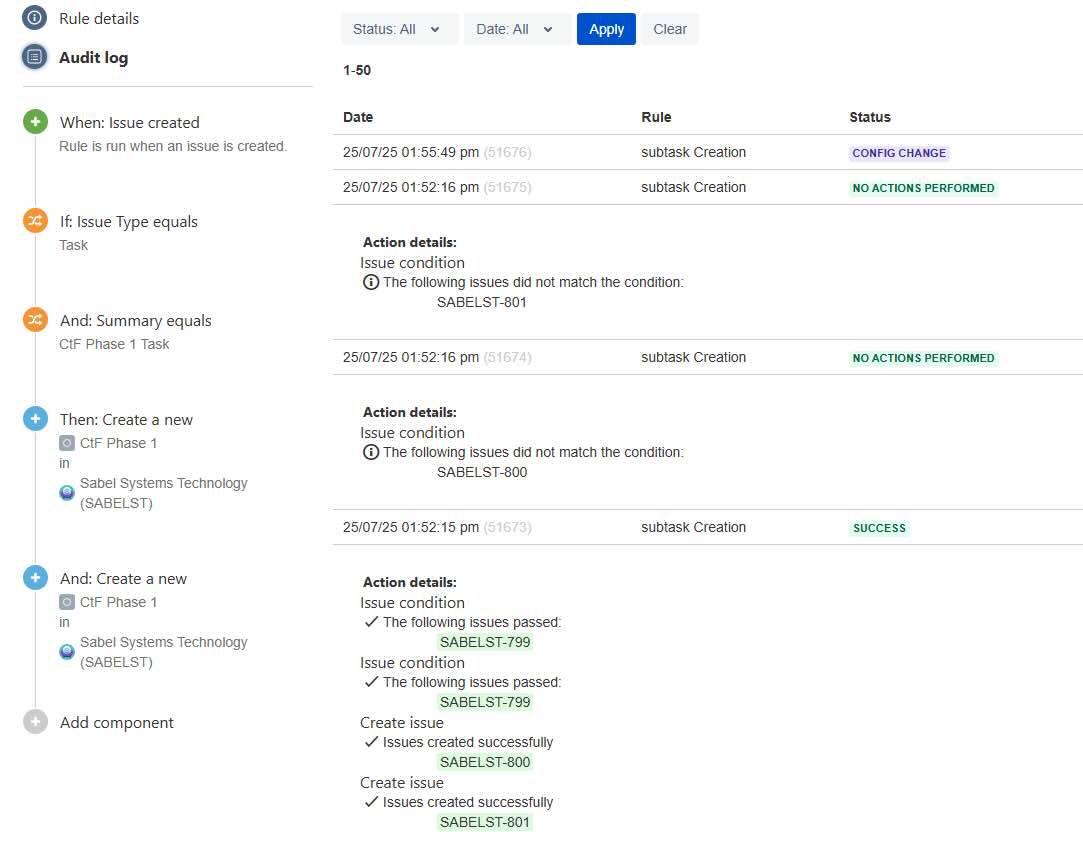Click the 1-50 results range text
Viewport: 1083px width, 858px height.
356,70
